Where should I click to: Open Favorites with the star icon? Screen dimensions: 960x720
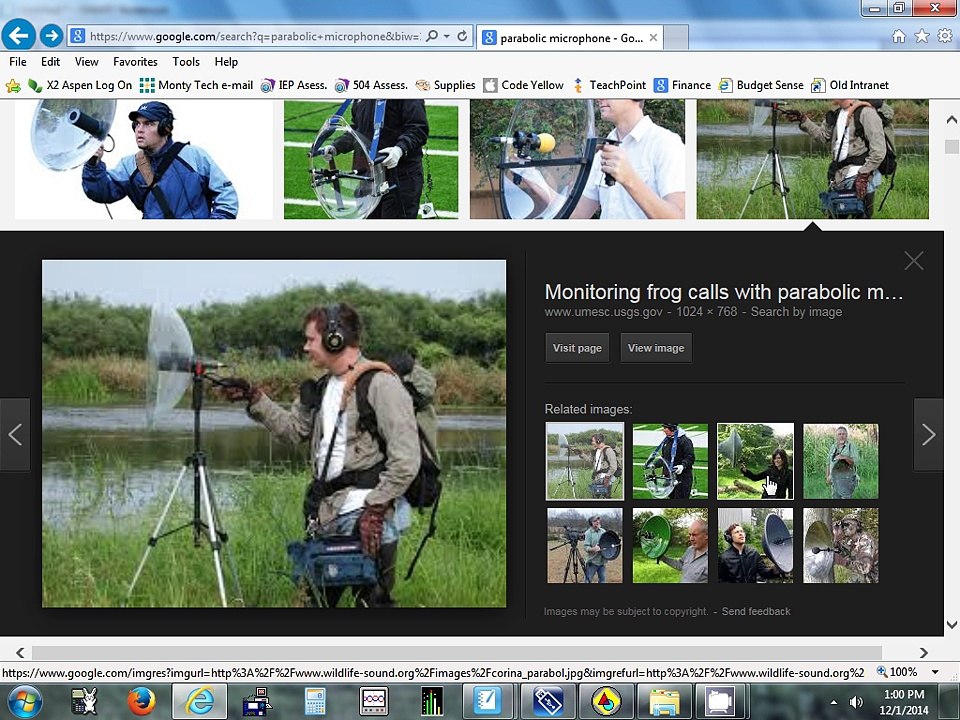pos(921,36)
